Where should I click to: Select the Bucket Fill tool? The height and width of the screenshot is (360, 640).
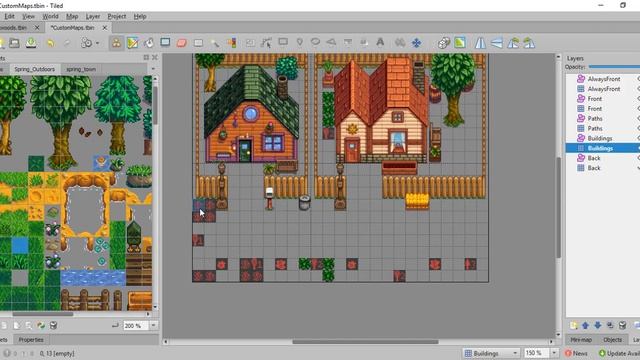pos(149,43)
